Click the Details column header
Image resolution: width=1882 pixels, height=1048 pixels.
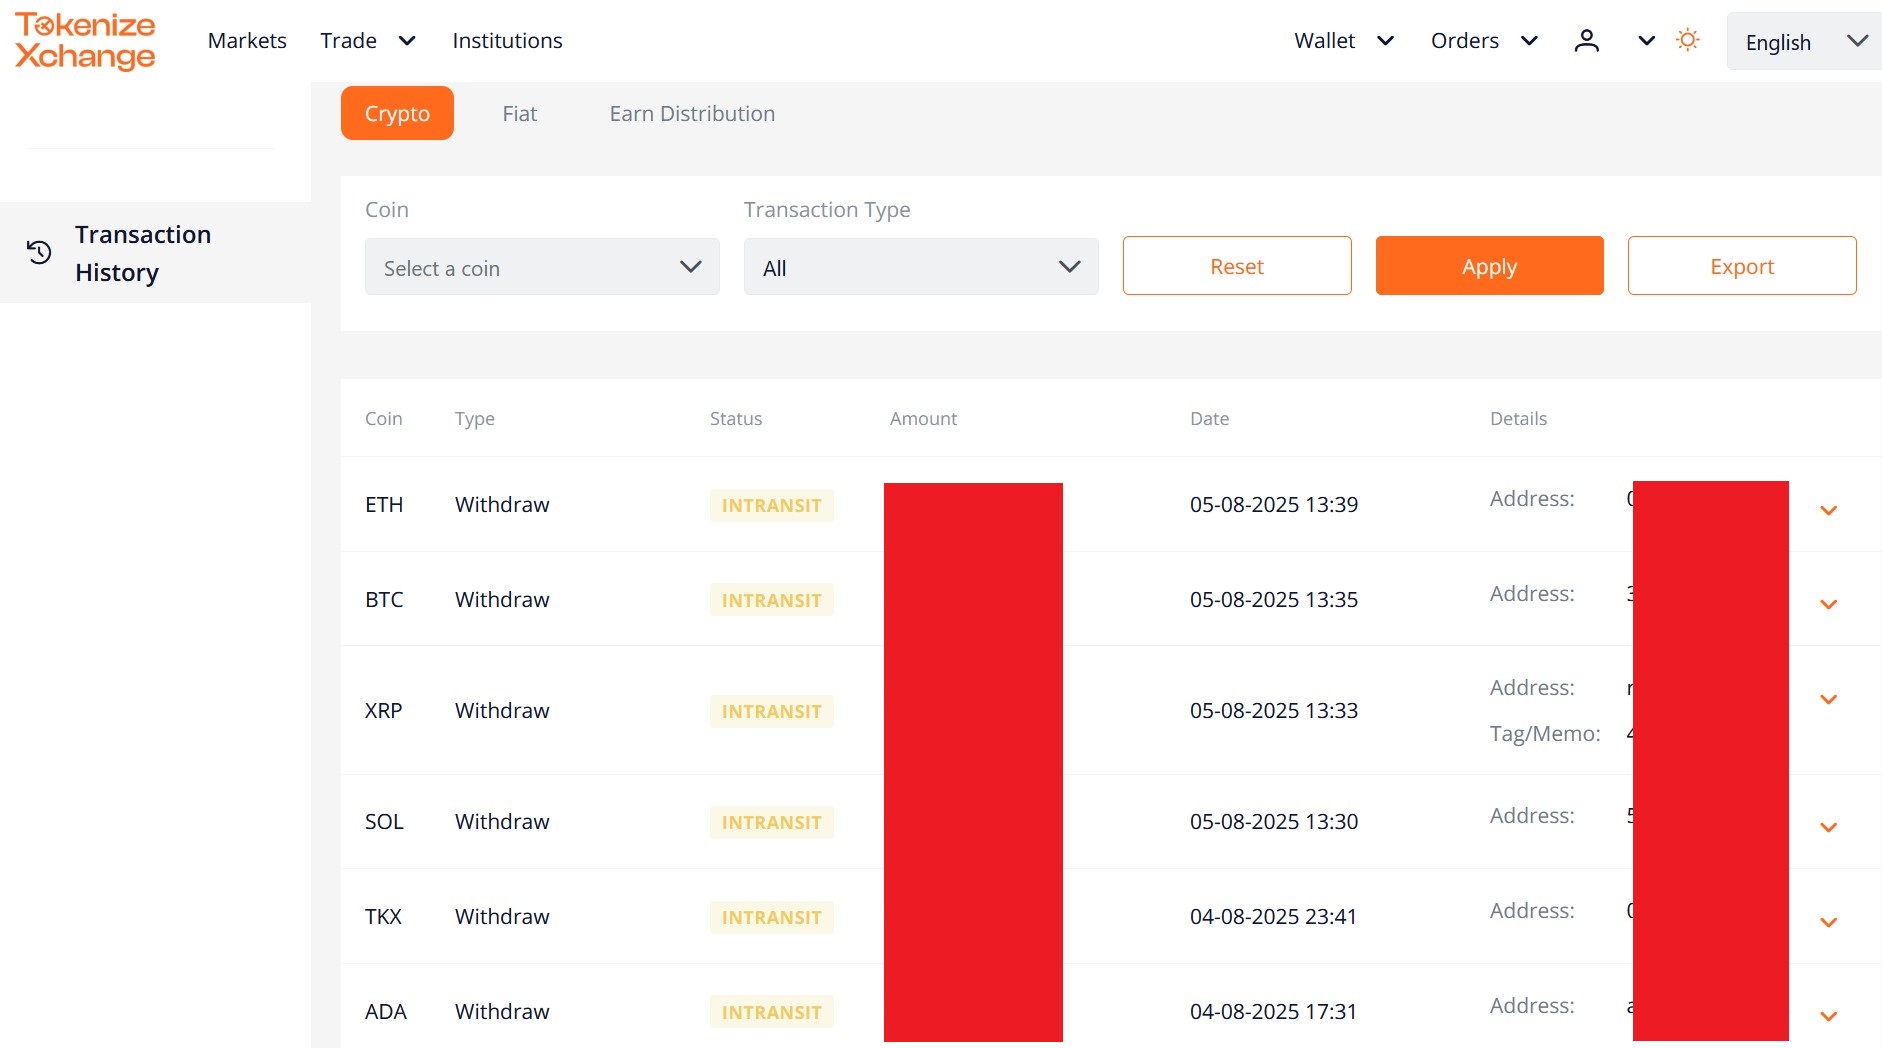[1518, 419]
